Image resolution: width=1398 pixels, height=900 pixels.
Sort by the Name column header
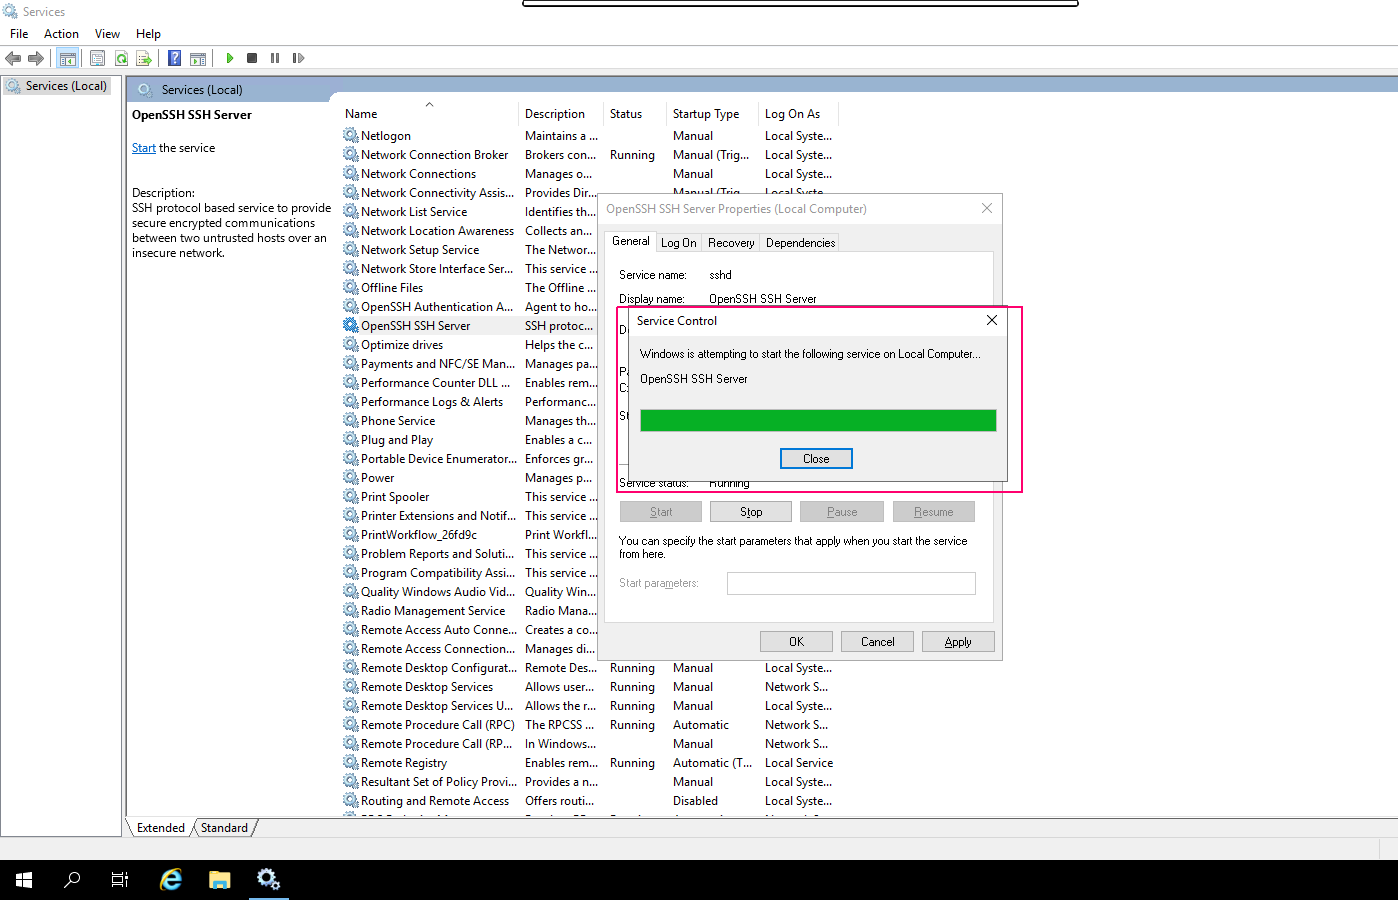(x=429, y=114)
